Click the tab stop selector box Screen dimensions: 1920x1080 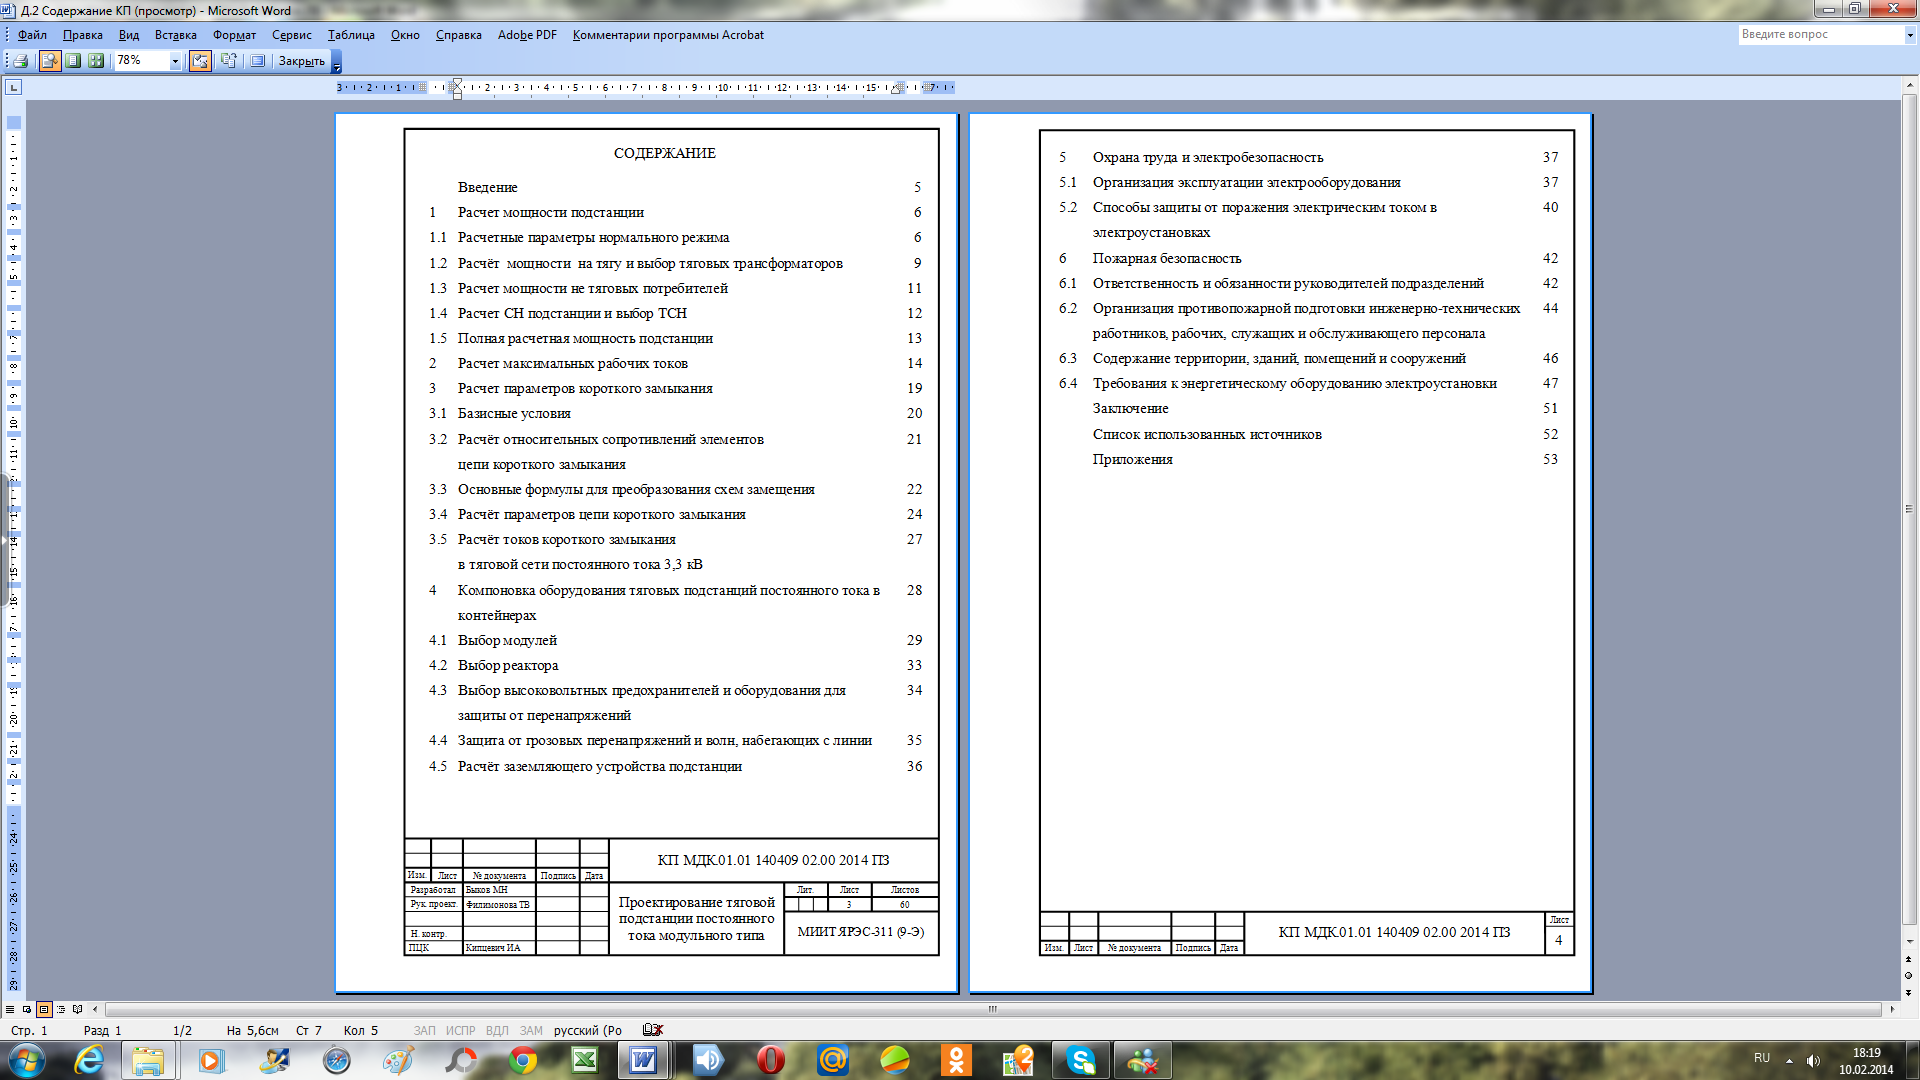tap(14, 87)
